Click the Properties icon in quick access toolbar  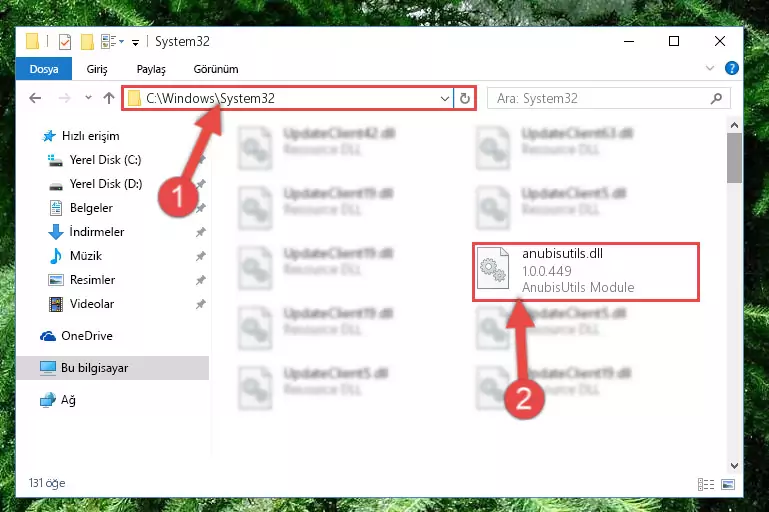[x=65, y=42]
